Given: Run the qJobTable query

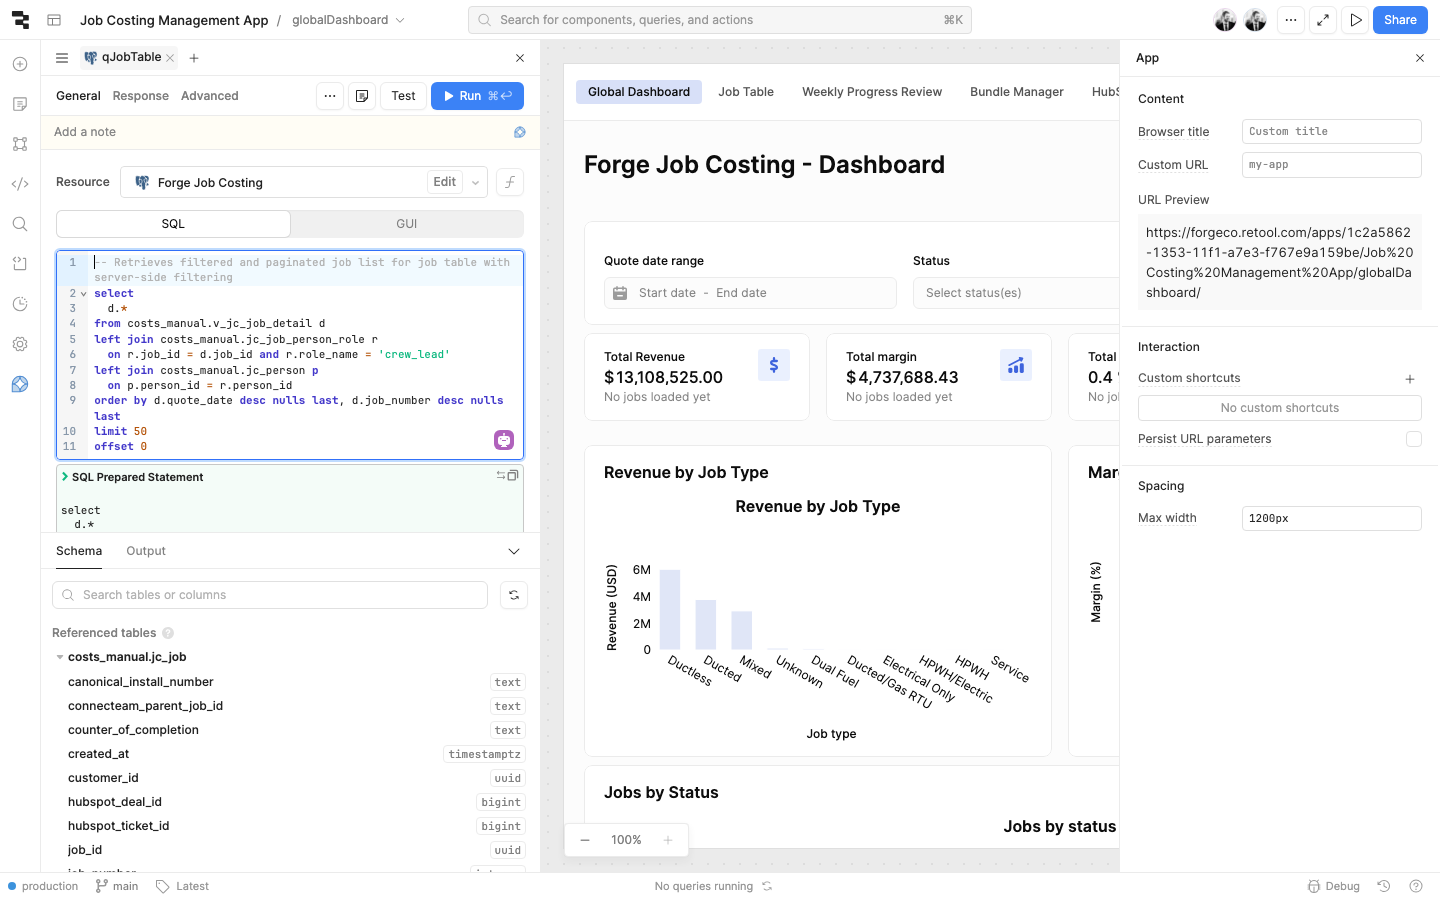Looking at the screenshot, I should point(477,96).
